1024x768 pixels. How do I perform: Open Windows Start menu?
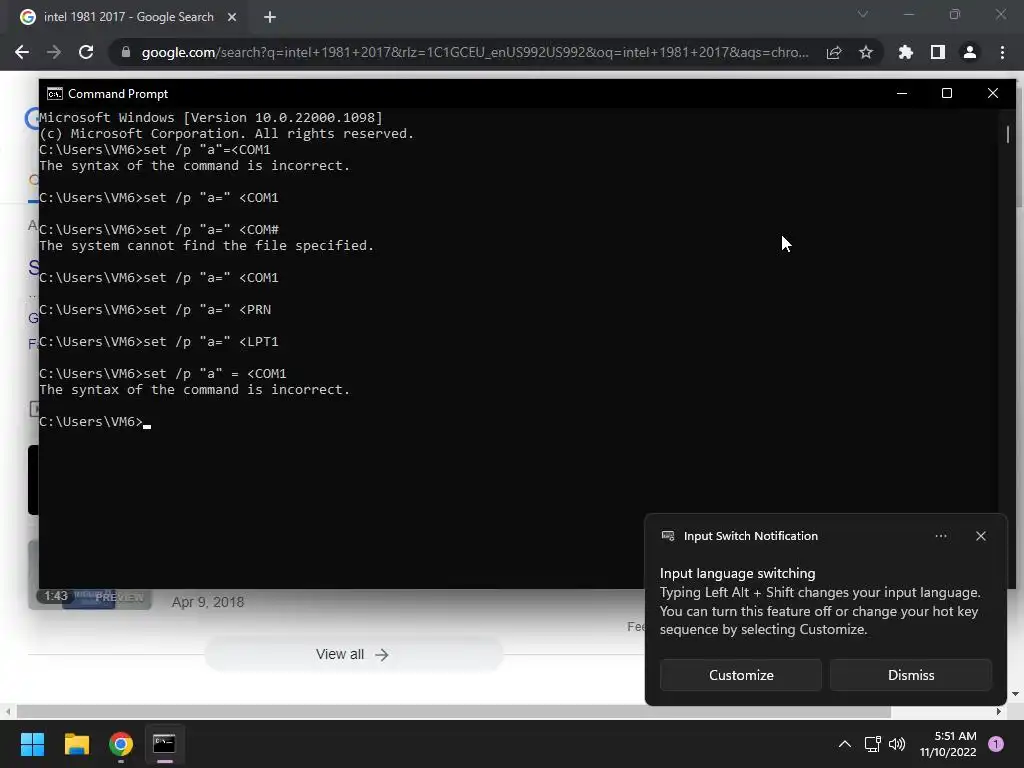tap(32, 744)
